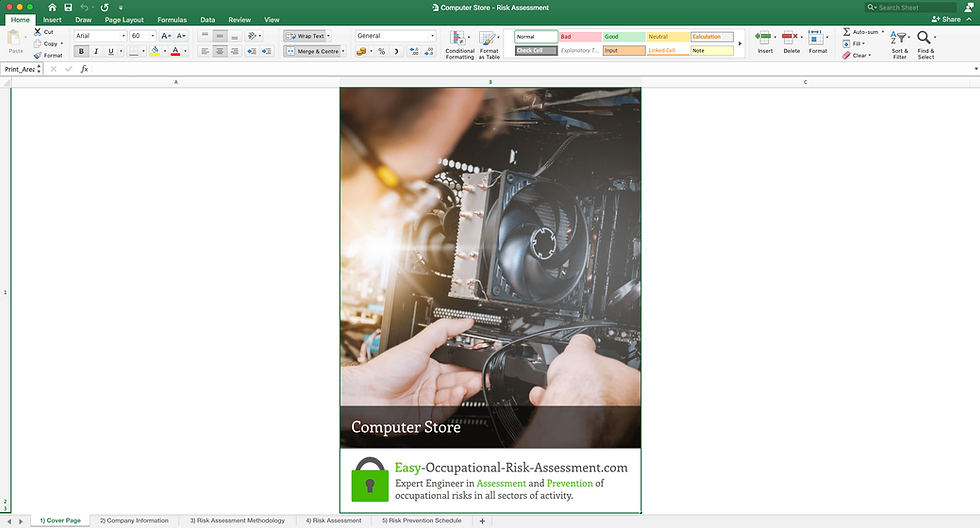Click the Home icon in title bar
Screen dimensions: 980x528
pos(52,7)
